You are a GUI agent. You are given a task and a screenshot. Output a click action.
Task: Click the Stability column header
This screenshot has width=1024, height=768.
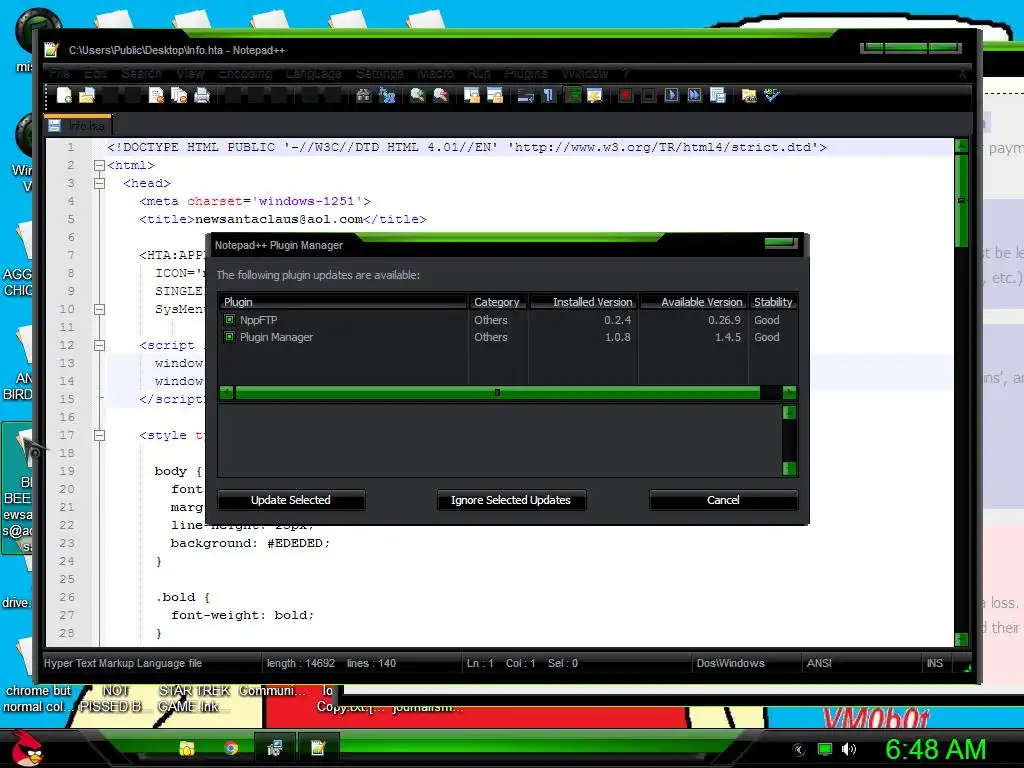(x=773, y=302)
